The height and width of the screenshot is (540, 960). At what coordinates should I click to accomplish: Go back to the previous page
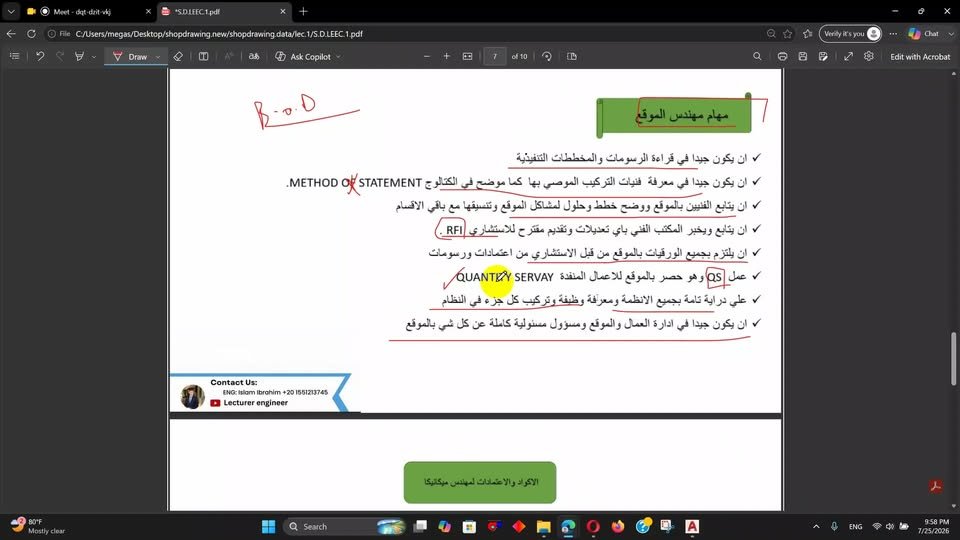pos(11,34)
